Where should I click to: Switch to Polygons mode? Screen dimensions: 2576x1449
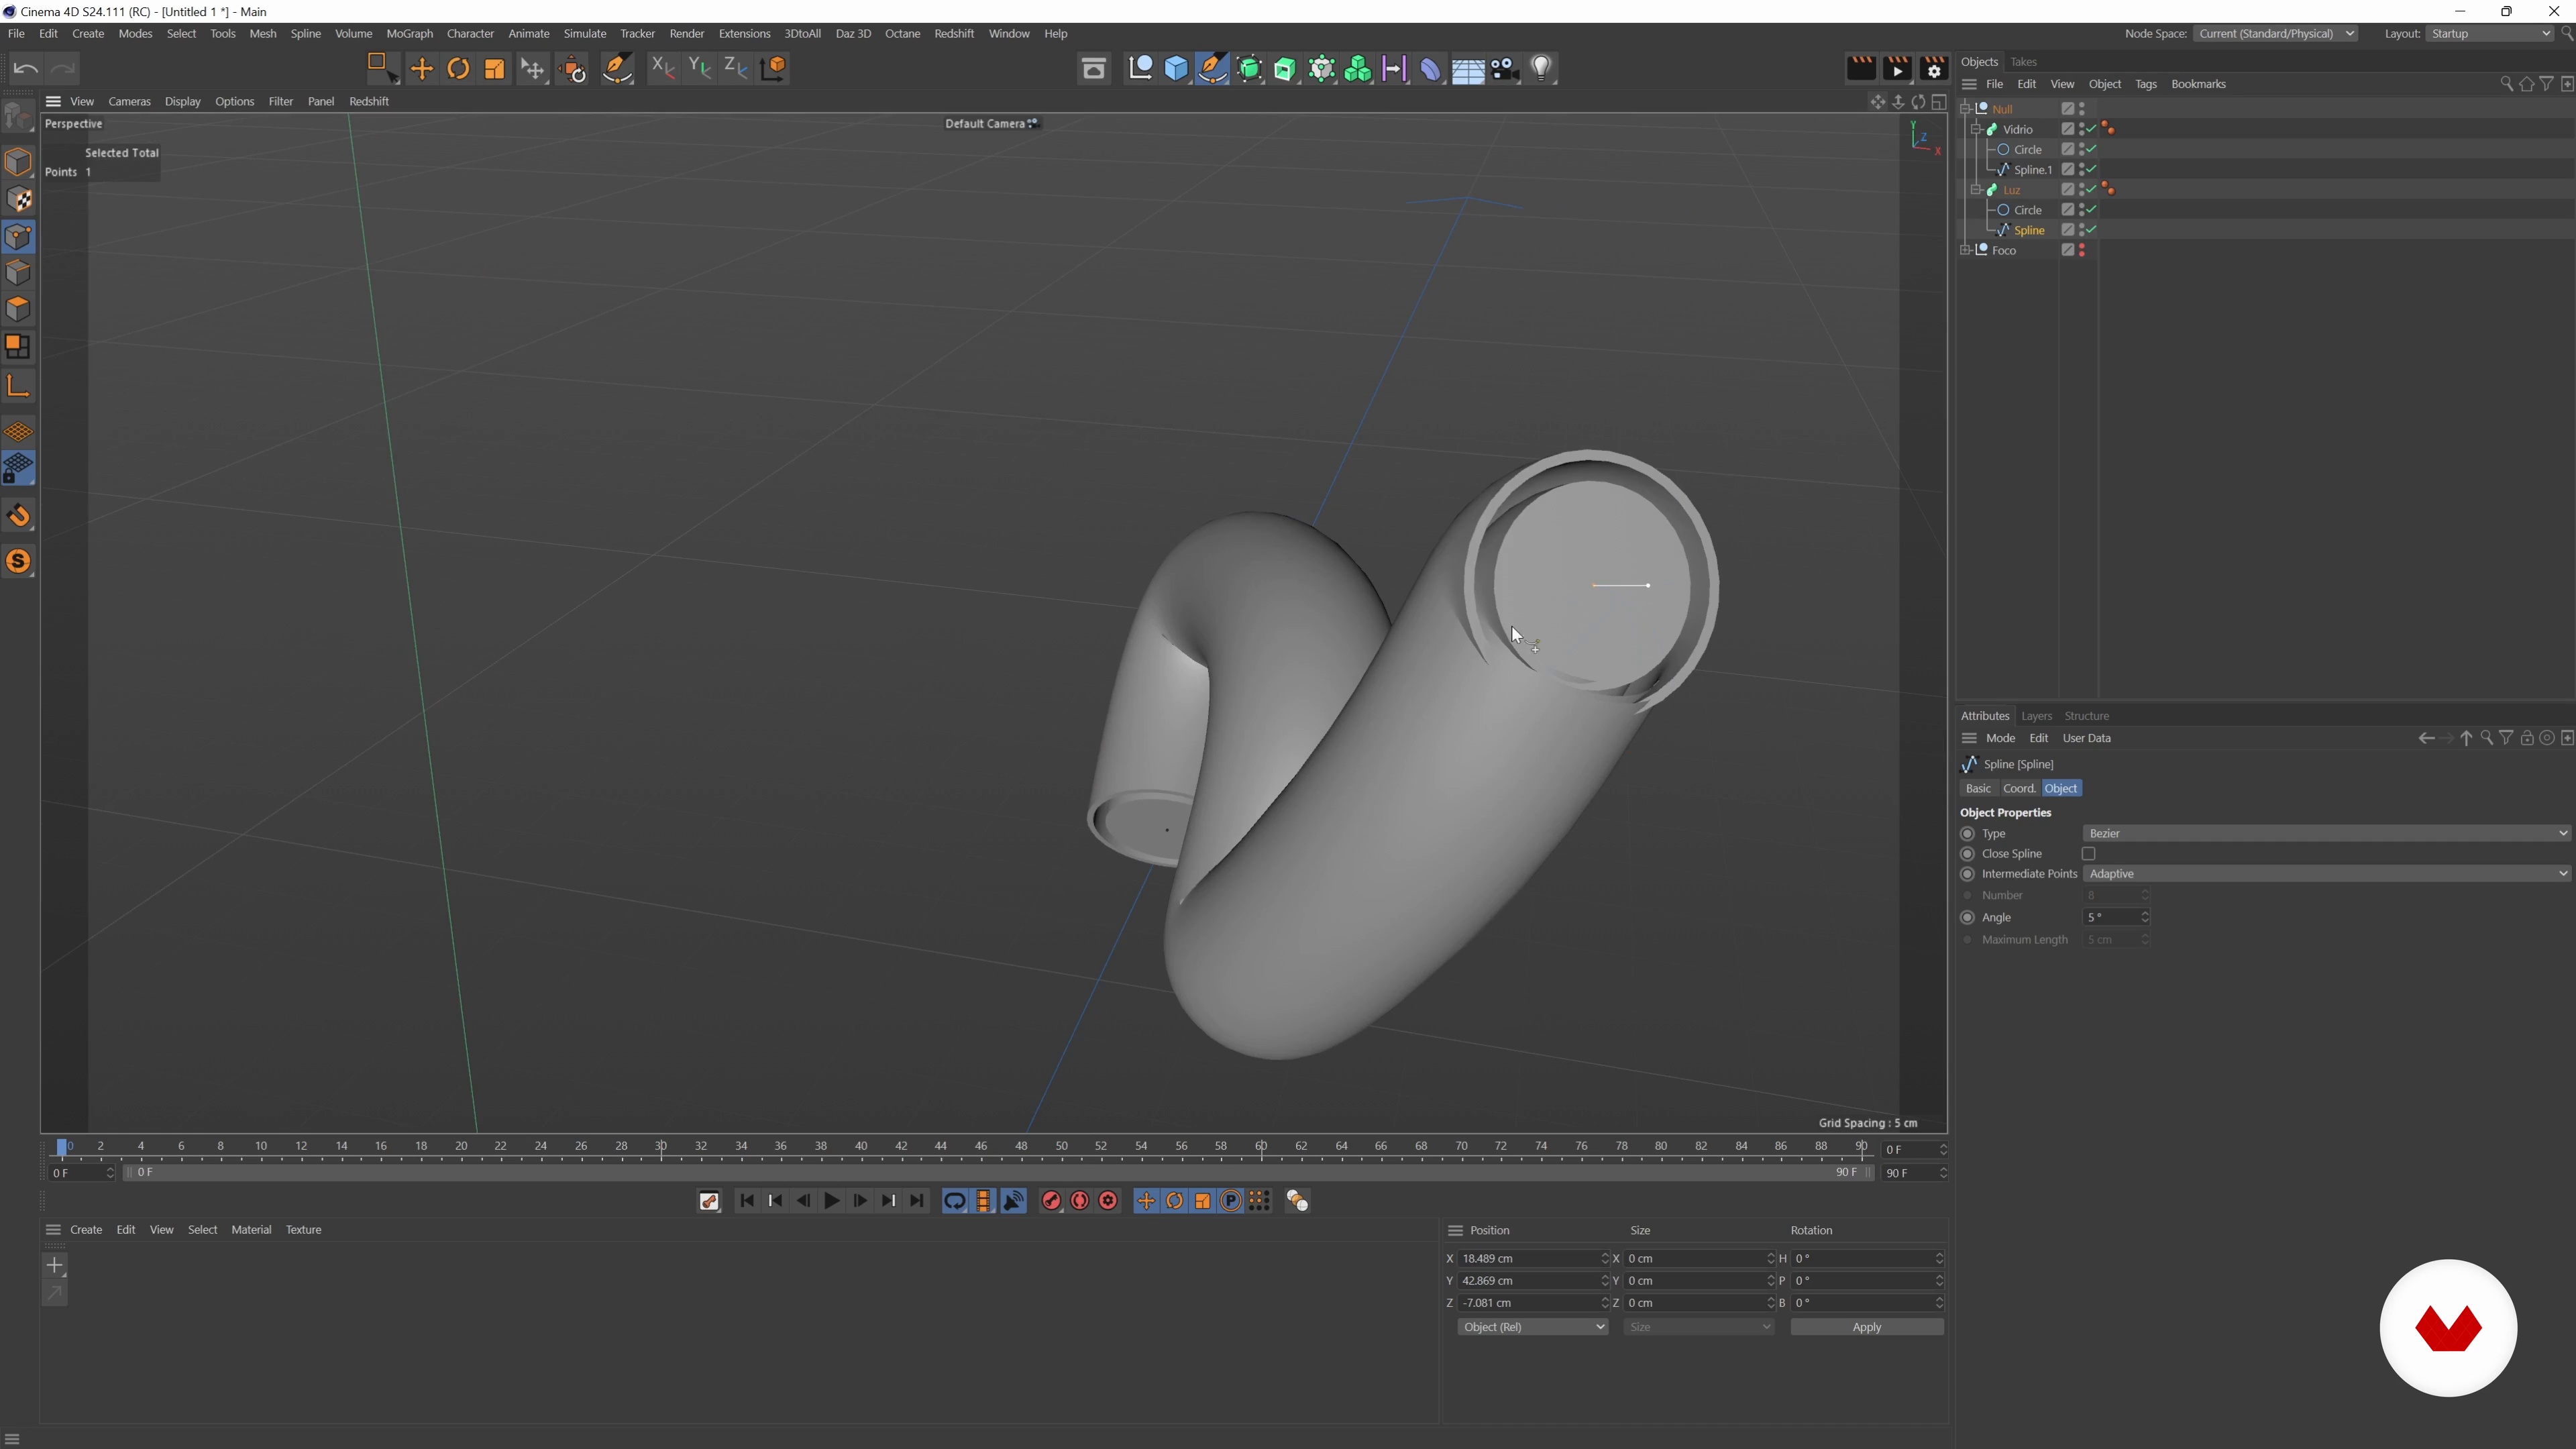[x=19, y=310]
